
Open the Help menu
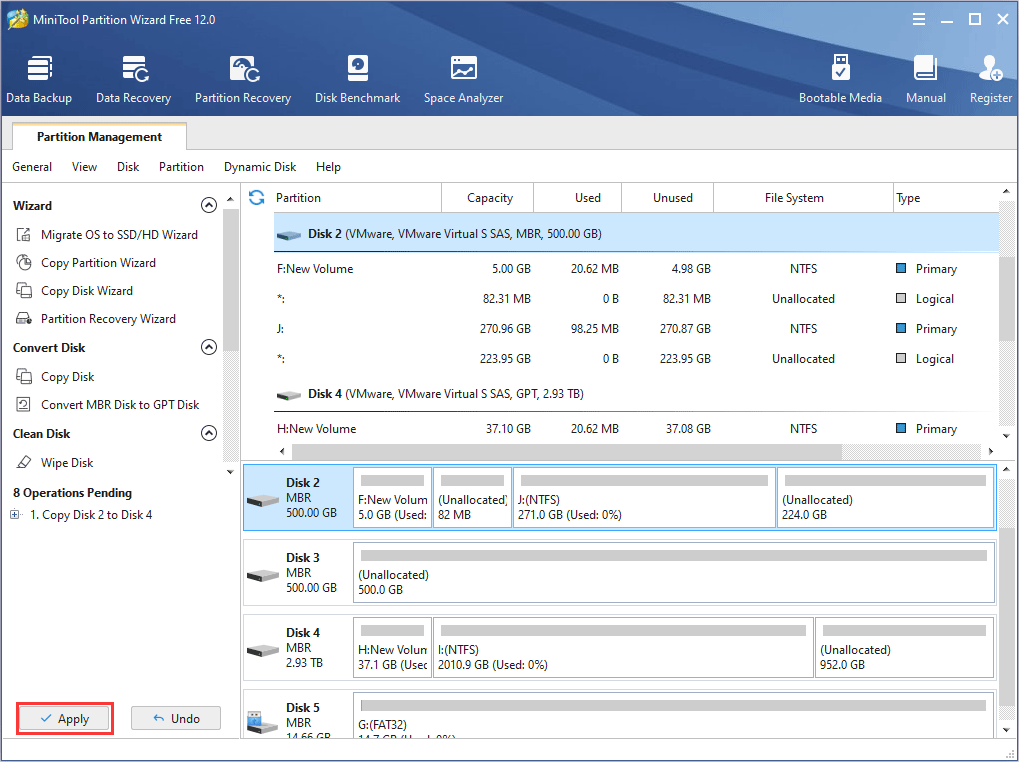[x=328, y=167]
